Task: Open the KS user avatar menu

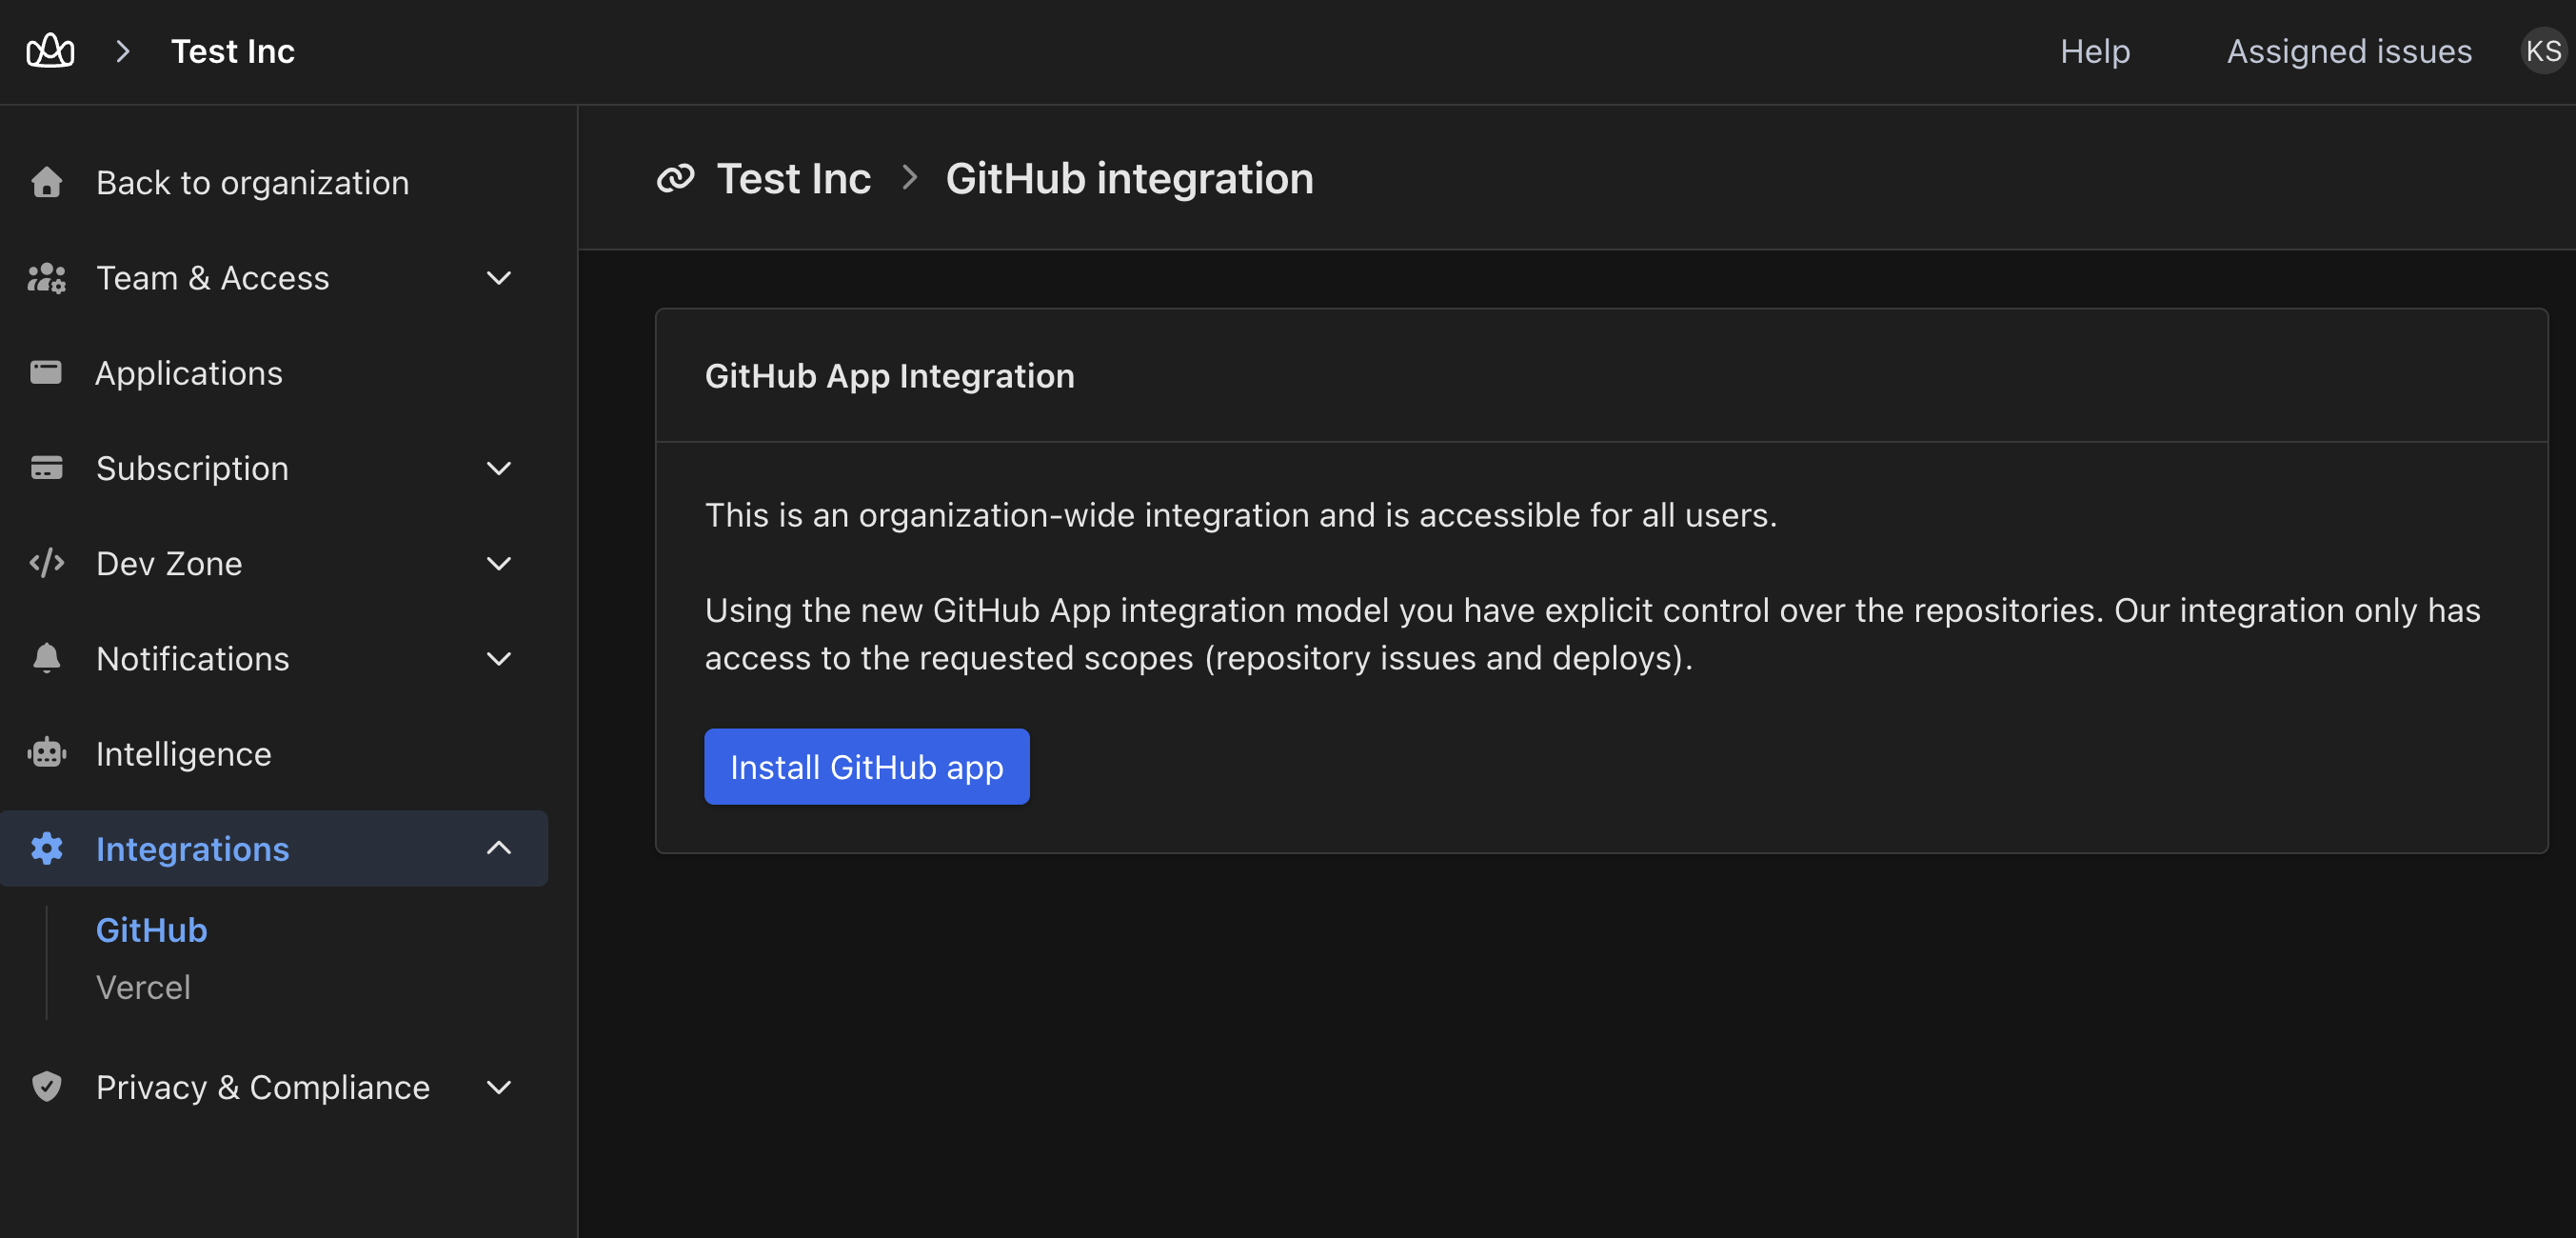Action: coord(2543,51)
